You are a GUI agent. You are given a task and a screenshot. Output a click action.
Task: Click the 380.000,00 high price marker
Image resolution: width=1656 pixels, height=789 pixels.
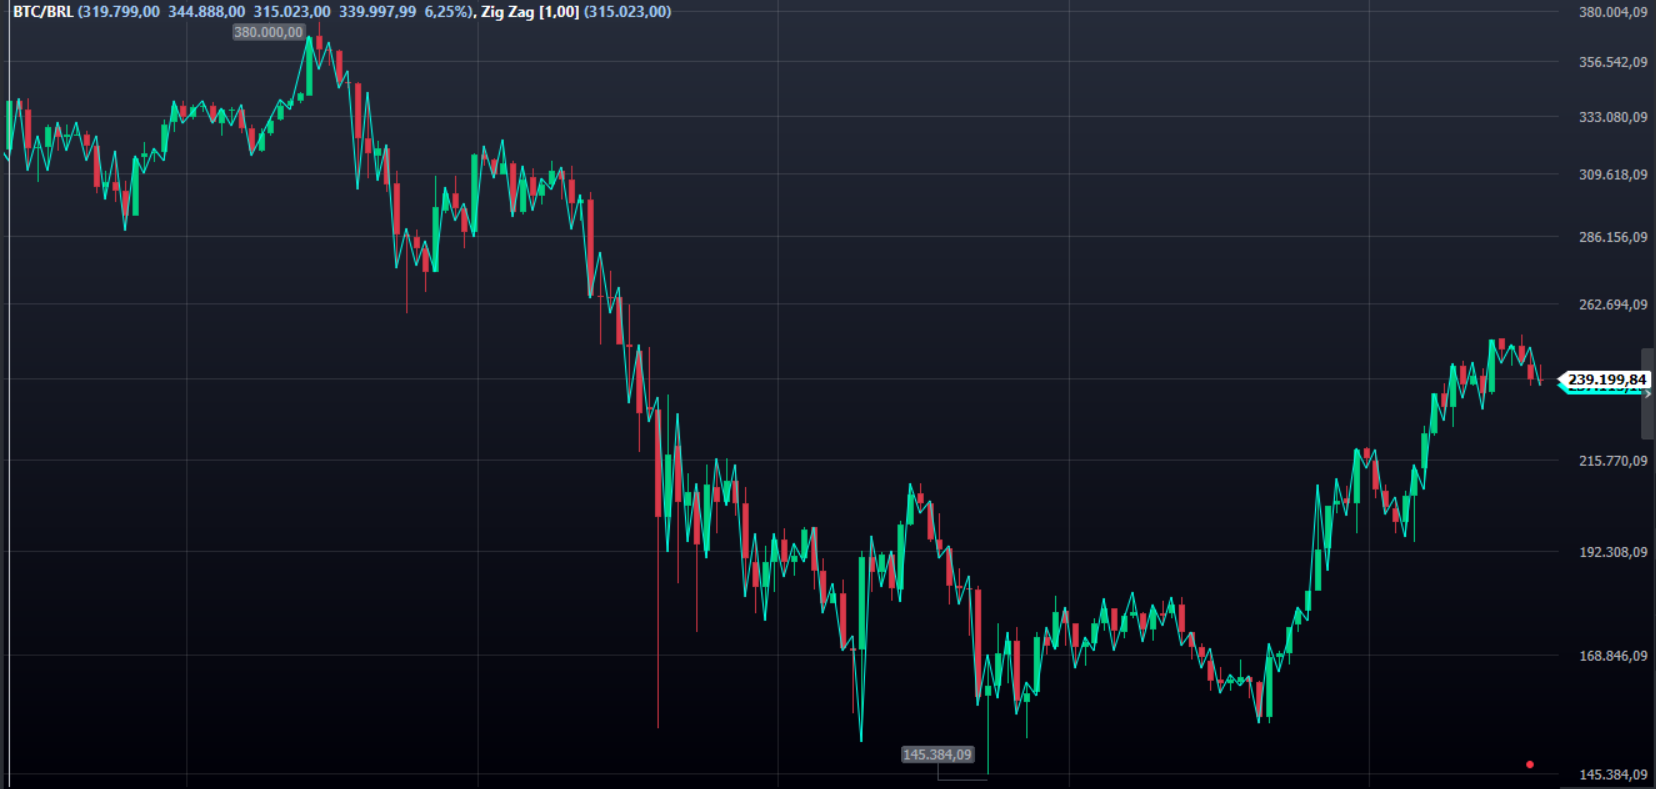[x=268, y=32]
